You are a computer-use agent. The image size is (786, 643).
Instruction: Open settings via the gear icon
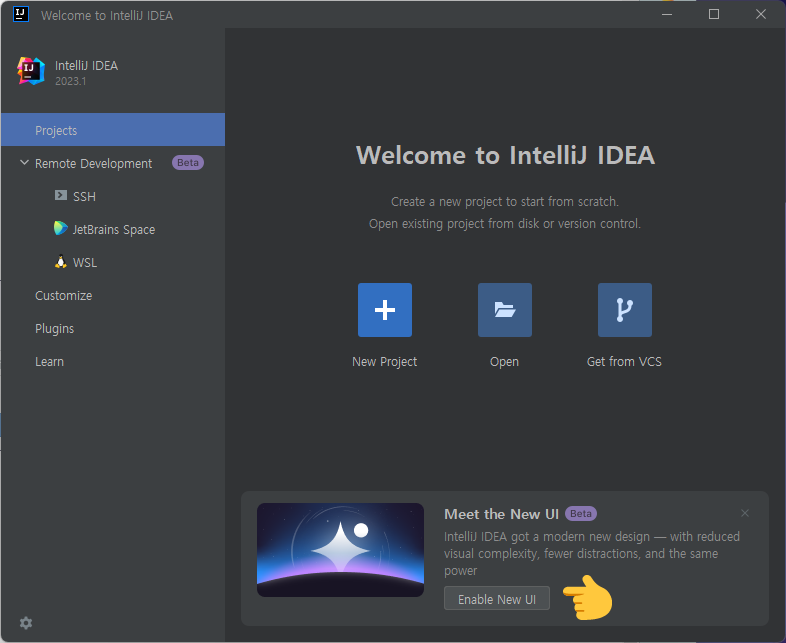coord(26,623)
